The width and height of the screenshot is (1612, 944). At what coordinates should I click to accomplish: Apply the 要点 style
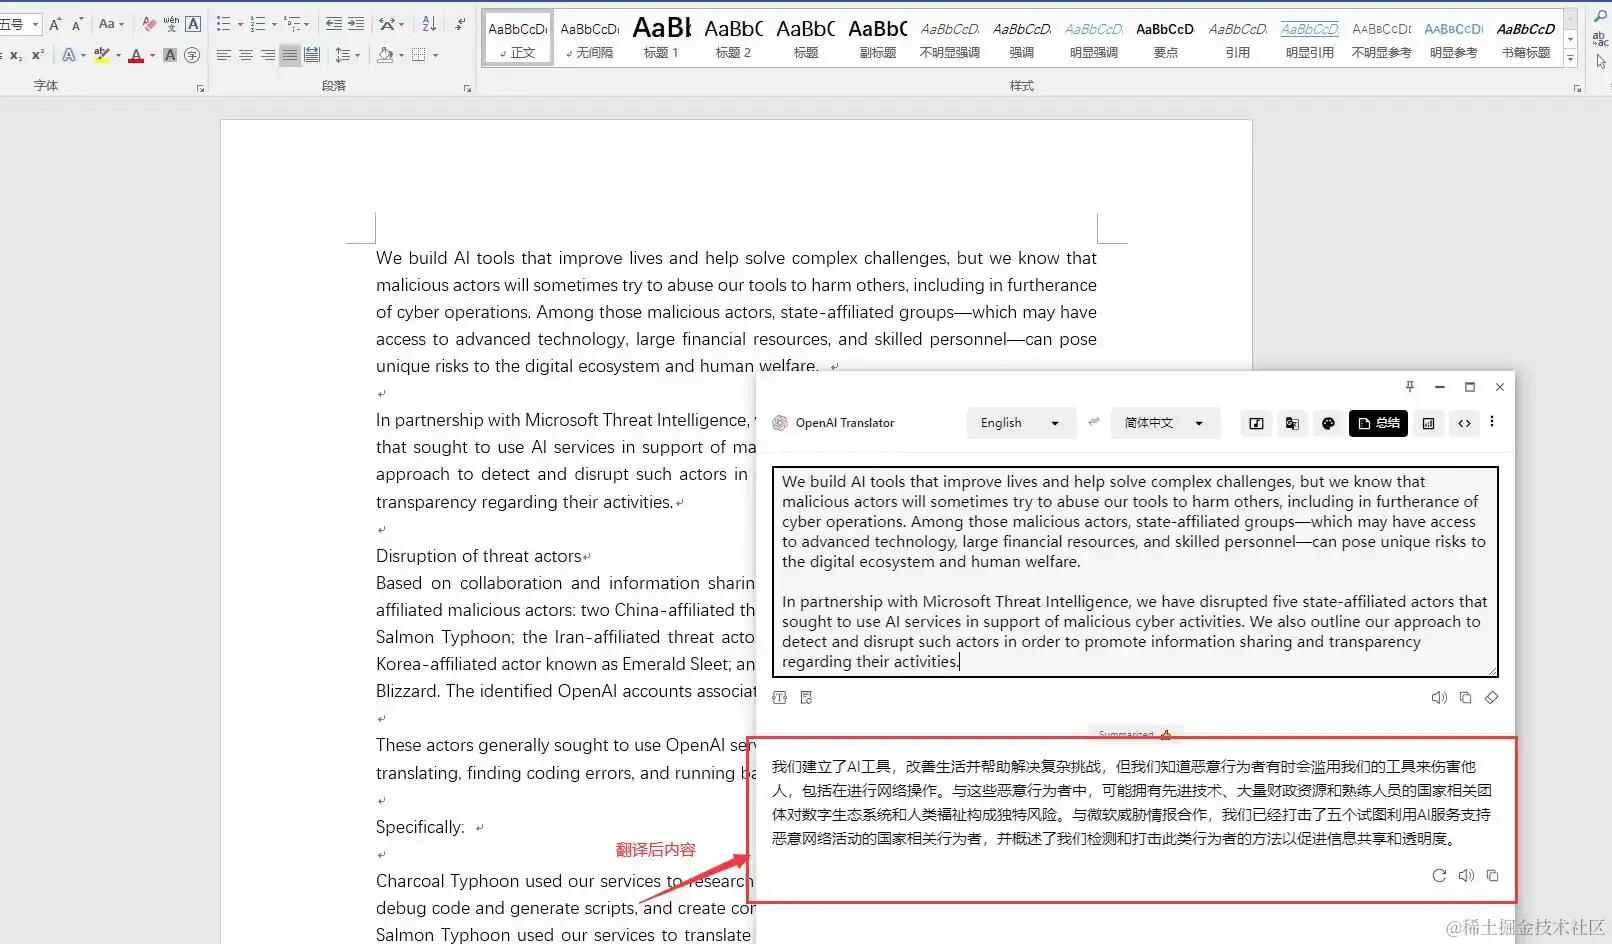[x=1165, y=38]
